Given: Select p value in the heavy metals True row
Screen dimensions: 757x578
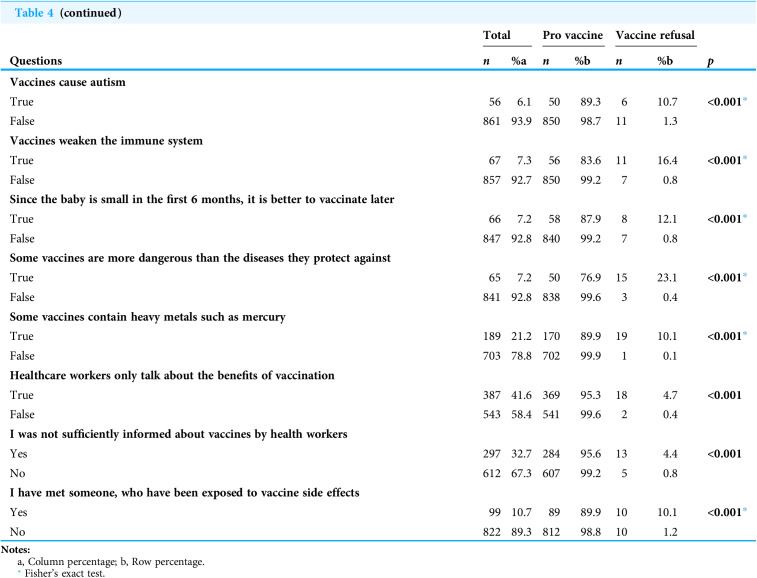Looking at the screenshot, I should click(x=727, y=336).
